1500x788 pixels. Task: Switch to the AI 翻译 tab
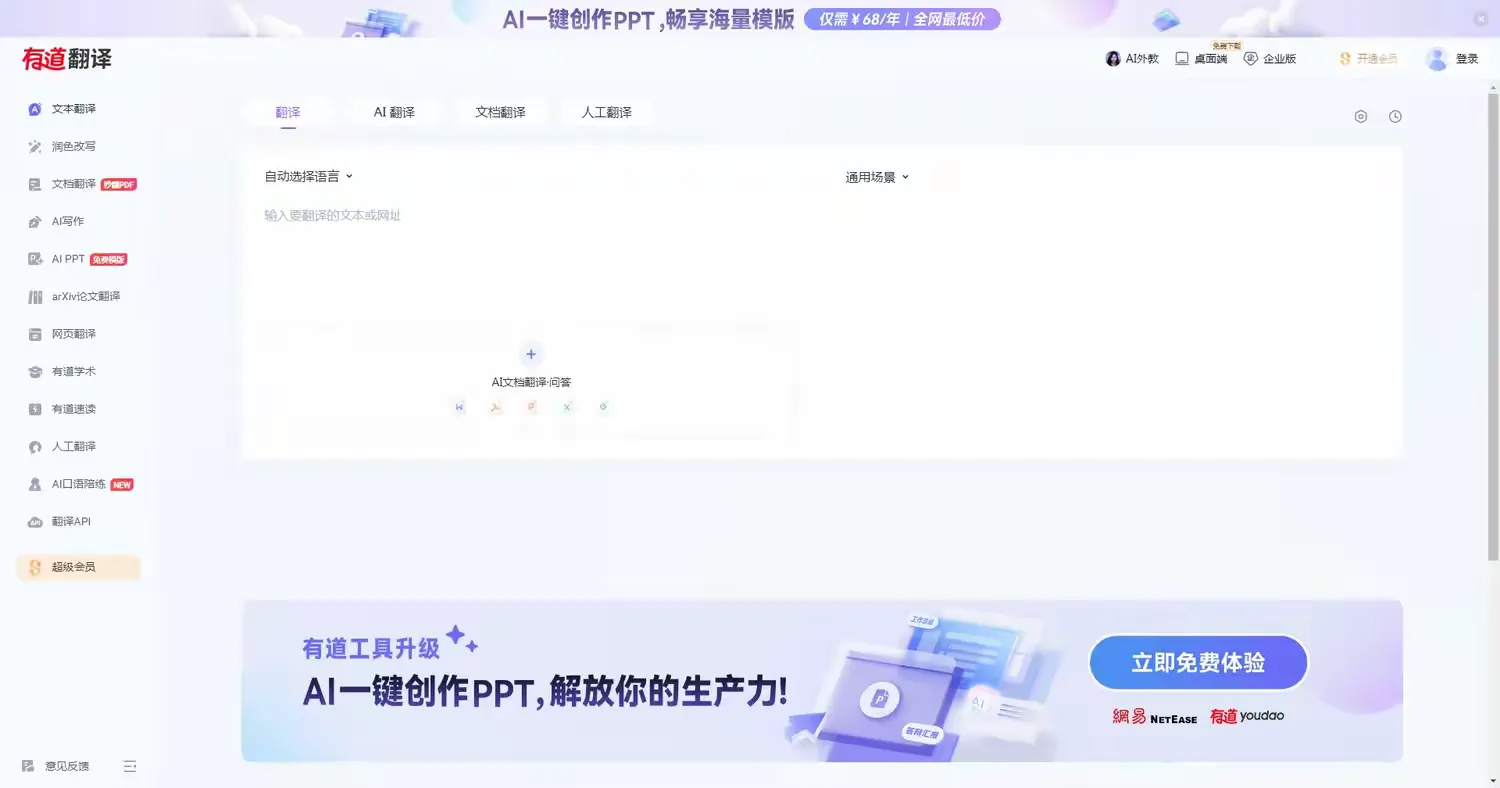pyautogui.click(x=394, y=113)
